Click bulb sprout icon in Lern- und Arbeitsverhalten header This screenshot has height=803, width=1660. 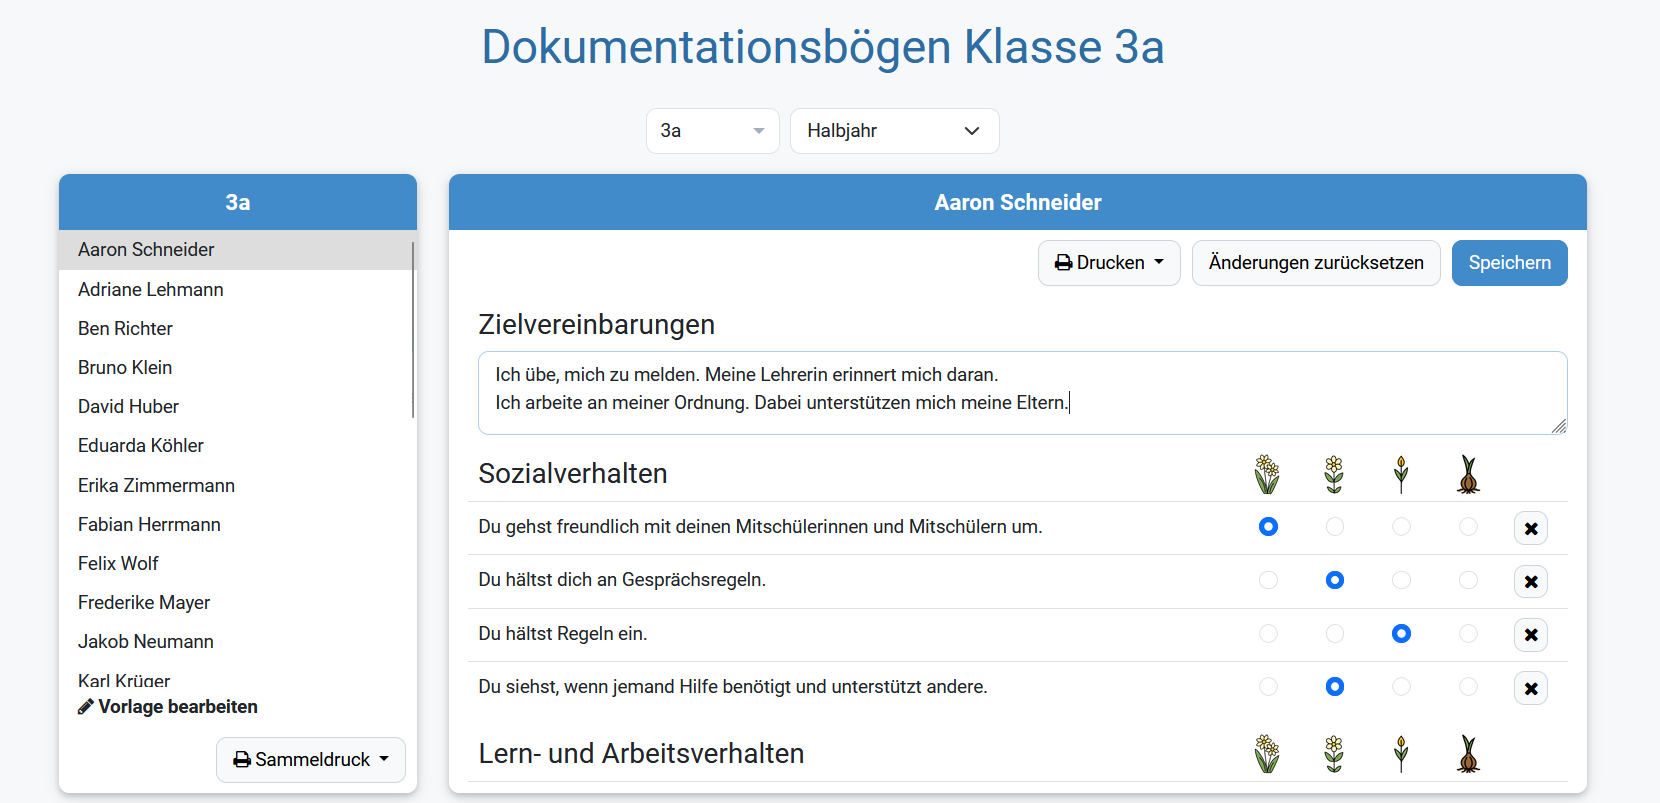click(1468, 754)
